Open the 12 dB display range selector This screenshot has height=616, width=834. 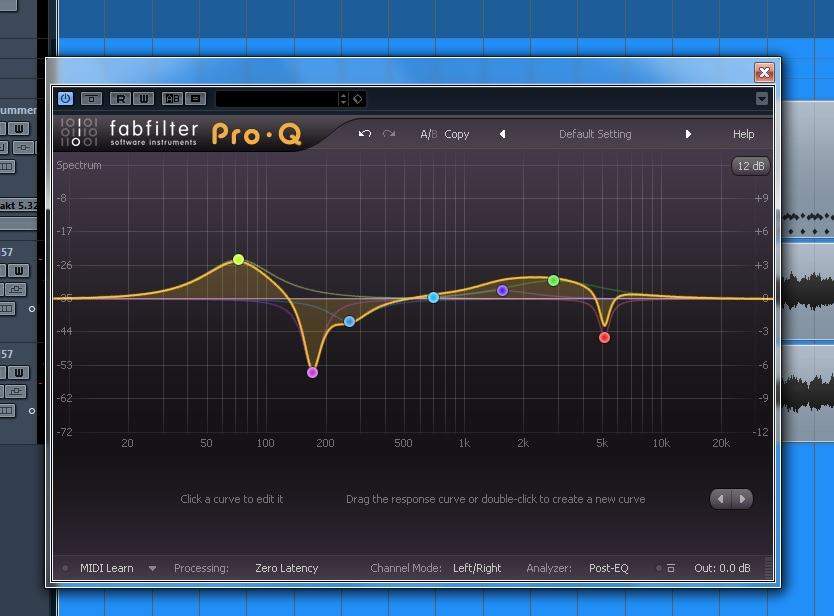[x=750, y=166]
